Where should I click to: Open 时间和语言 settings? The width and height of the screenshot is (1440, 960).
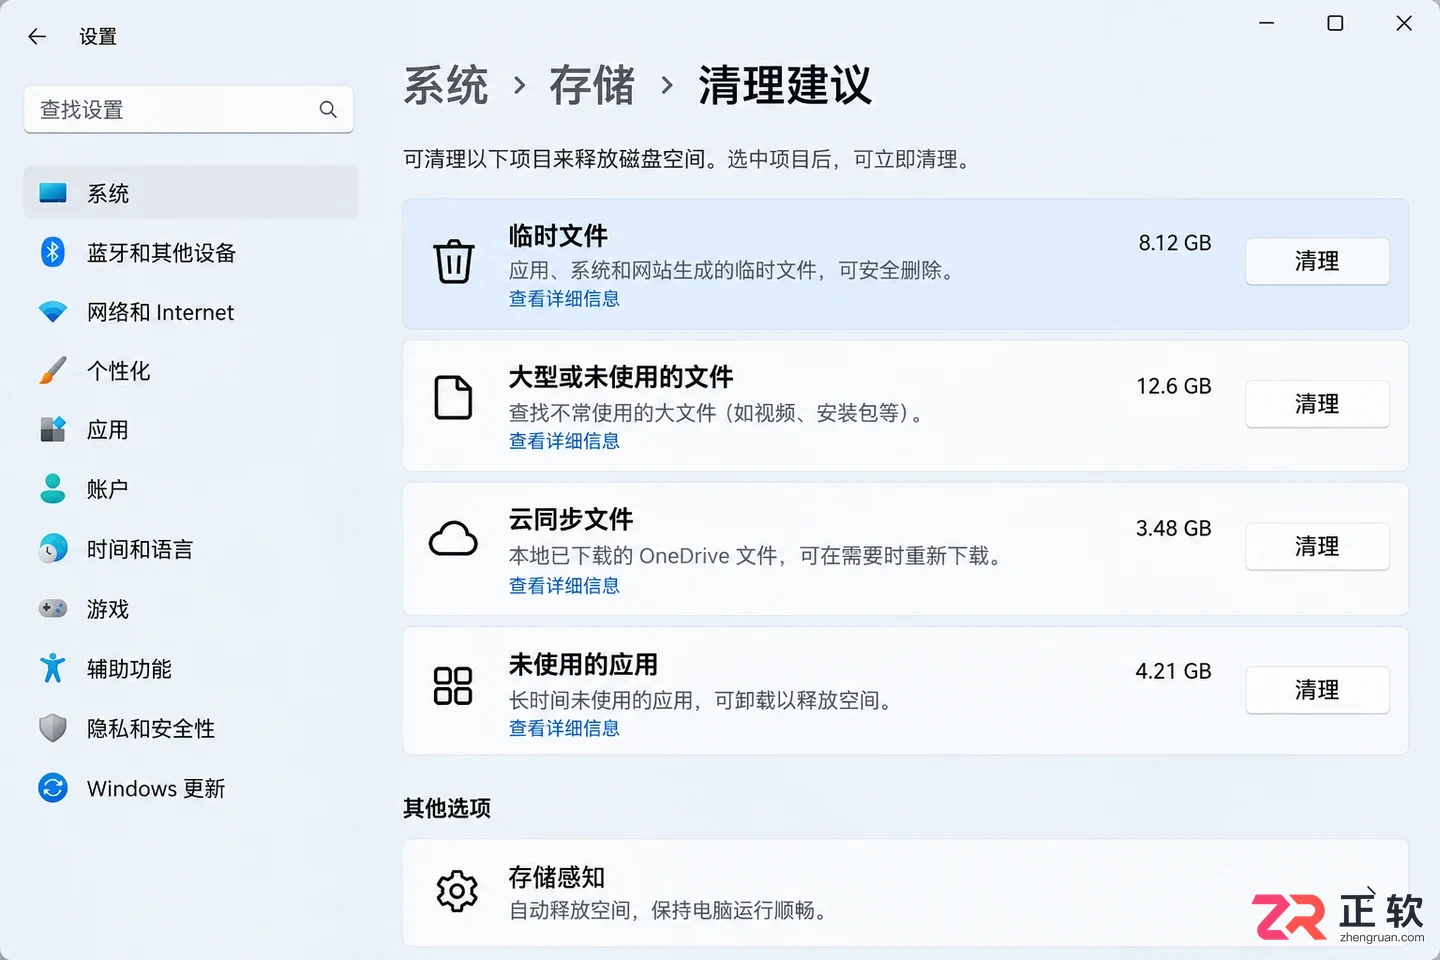[x=191, y=549]
